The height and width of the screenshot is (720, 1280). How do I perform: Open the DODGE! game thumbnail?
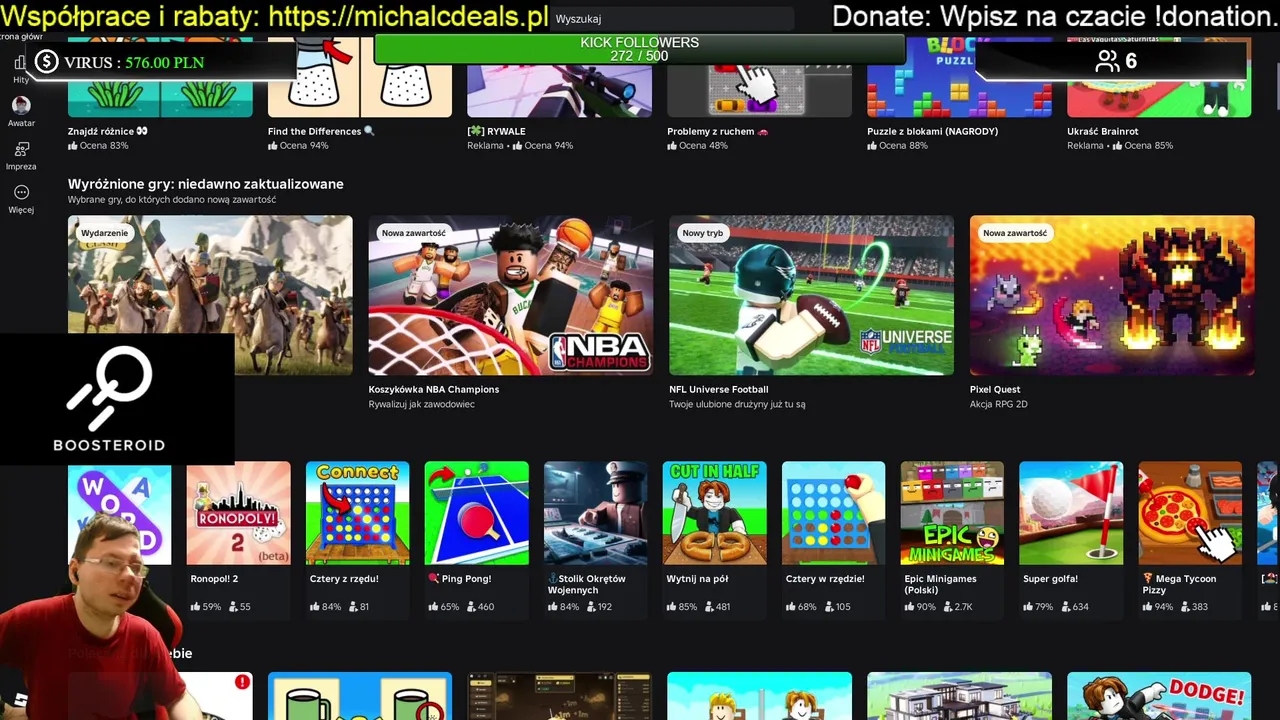[1160, 696]
